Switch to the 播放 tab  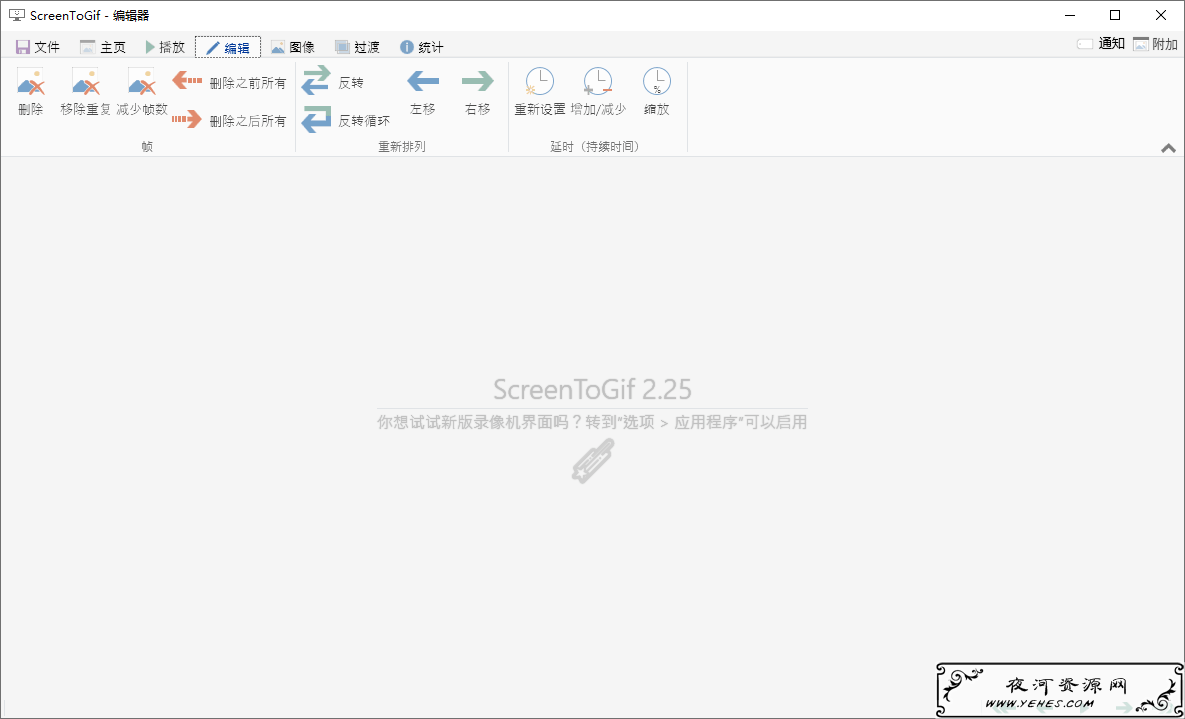click(x=165, y=47)
